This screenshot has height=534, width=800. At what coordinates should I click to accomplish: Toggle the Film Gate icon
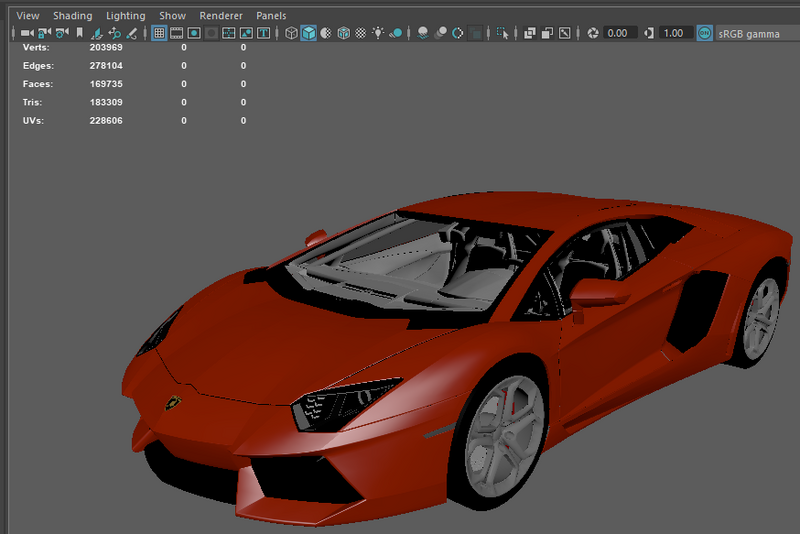(x=177, y=33)
